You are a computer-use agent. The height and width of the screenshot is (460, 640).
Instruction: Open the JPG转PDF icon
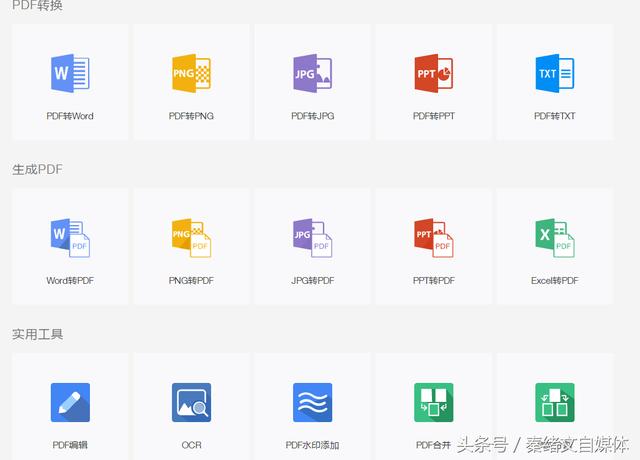point(313,238)
